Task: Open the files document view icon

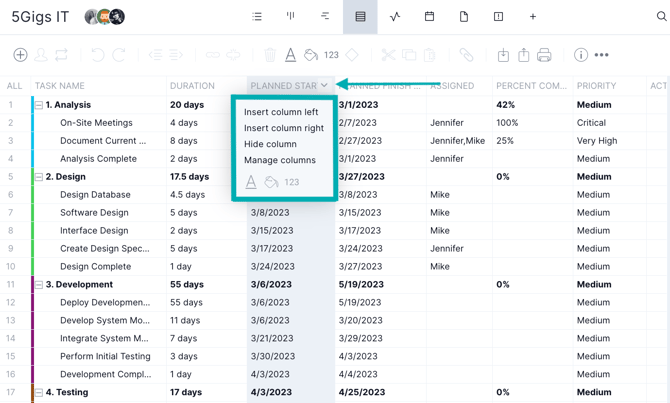Action: pos(464,17)
